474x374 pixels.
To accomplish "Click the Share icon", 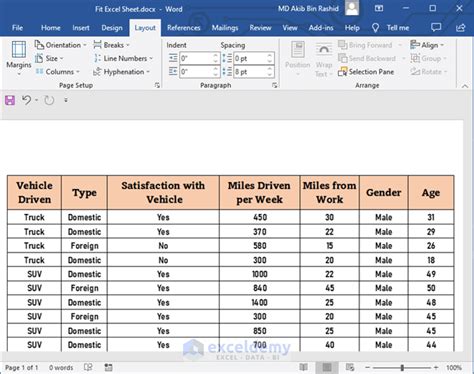I will [x=461, y=28].
